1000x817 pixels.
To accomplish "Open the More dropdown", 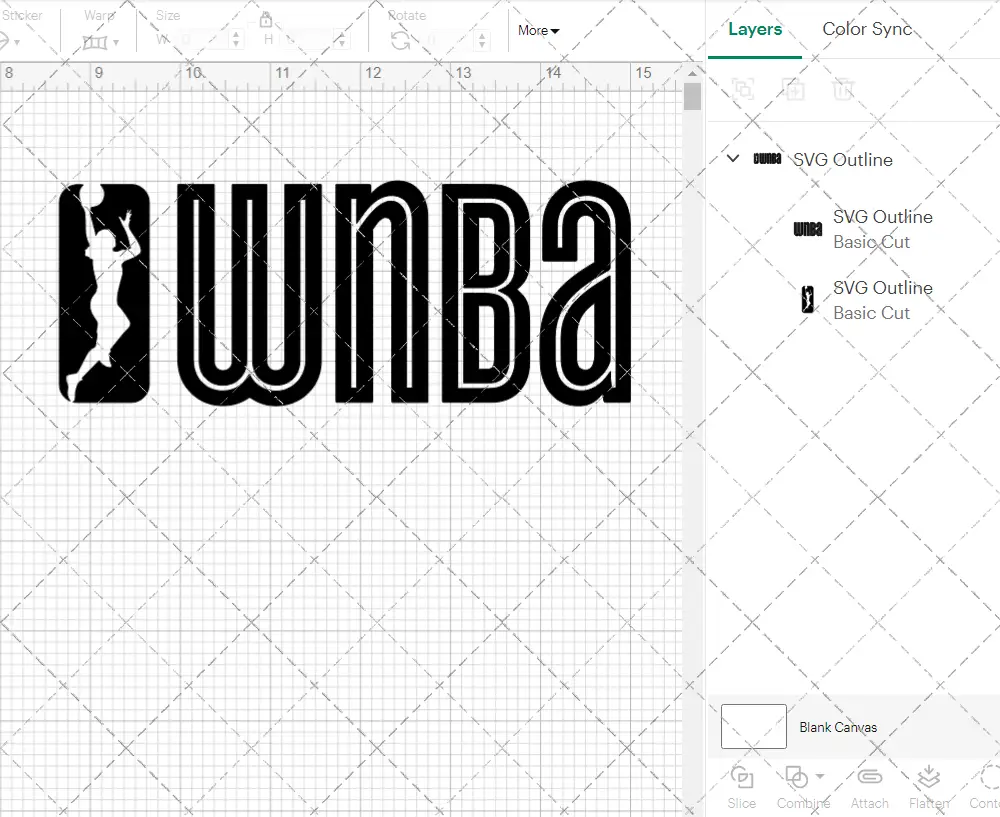I will click(538, 31).
